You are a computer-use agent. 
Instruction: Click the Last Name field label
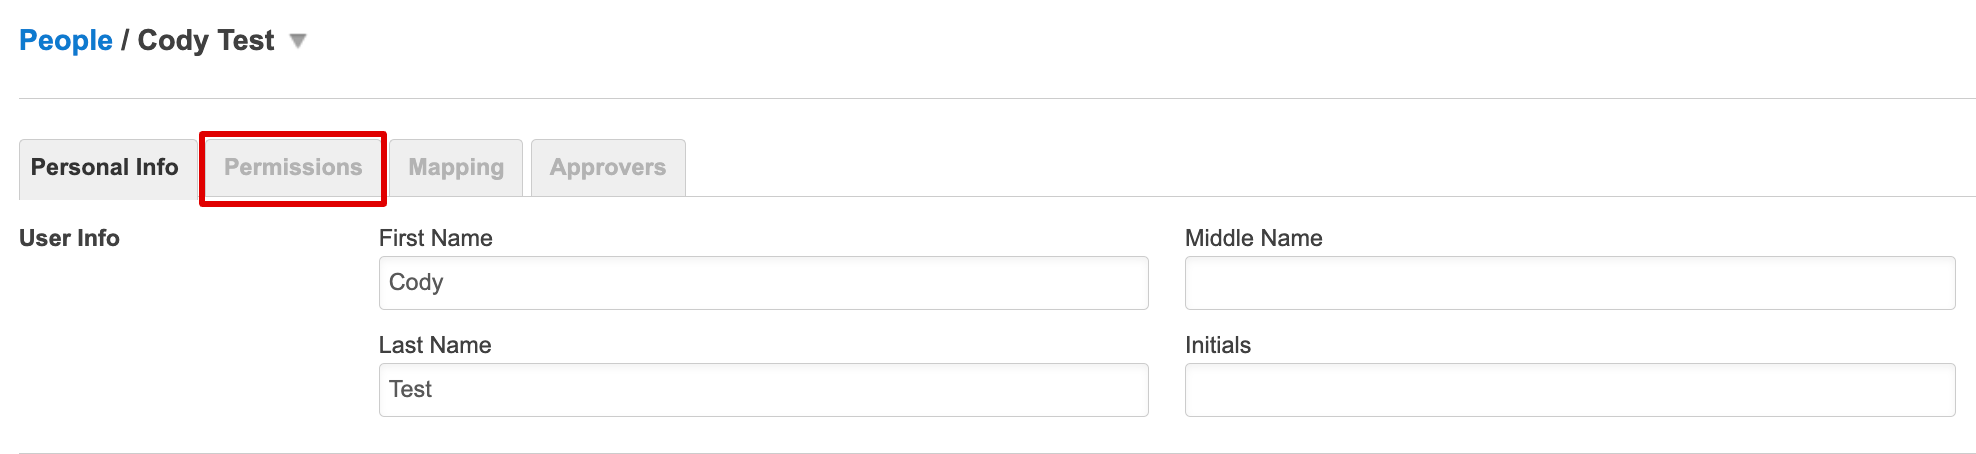coord(435,345)
